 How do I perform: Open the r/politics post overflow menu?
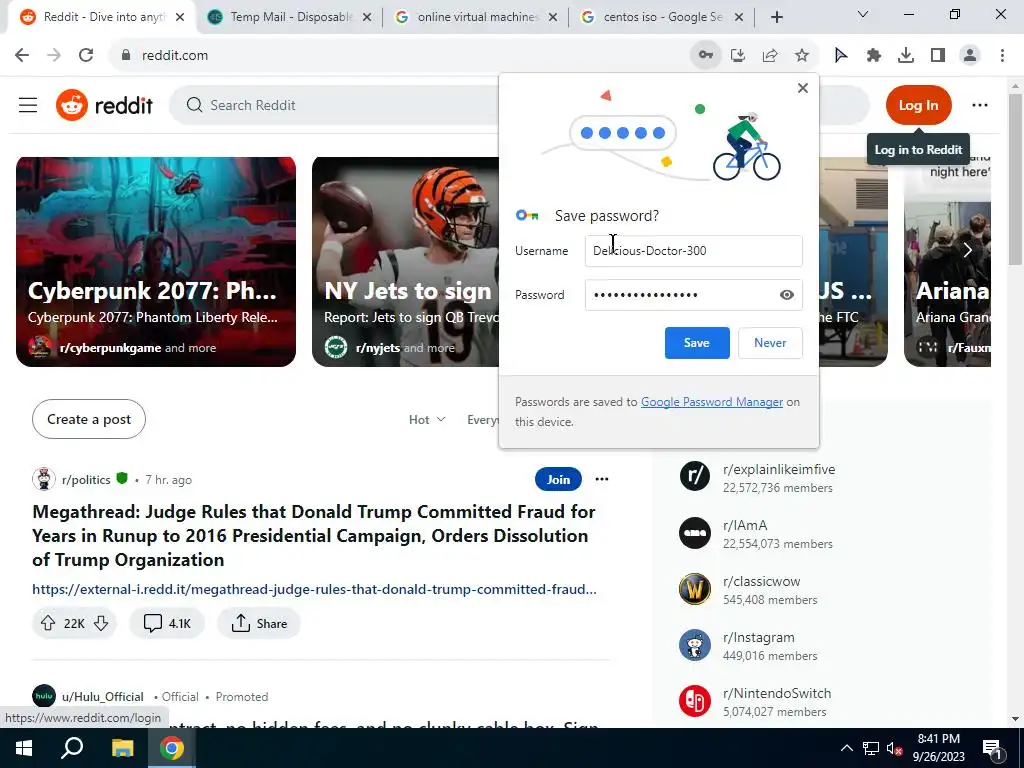tap(602, 479)
